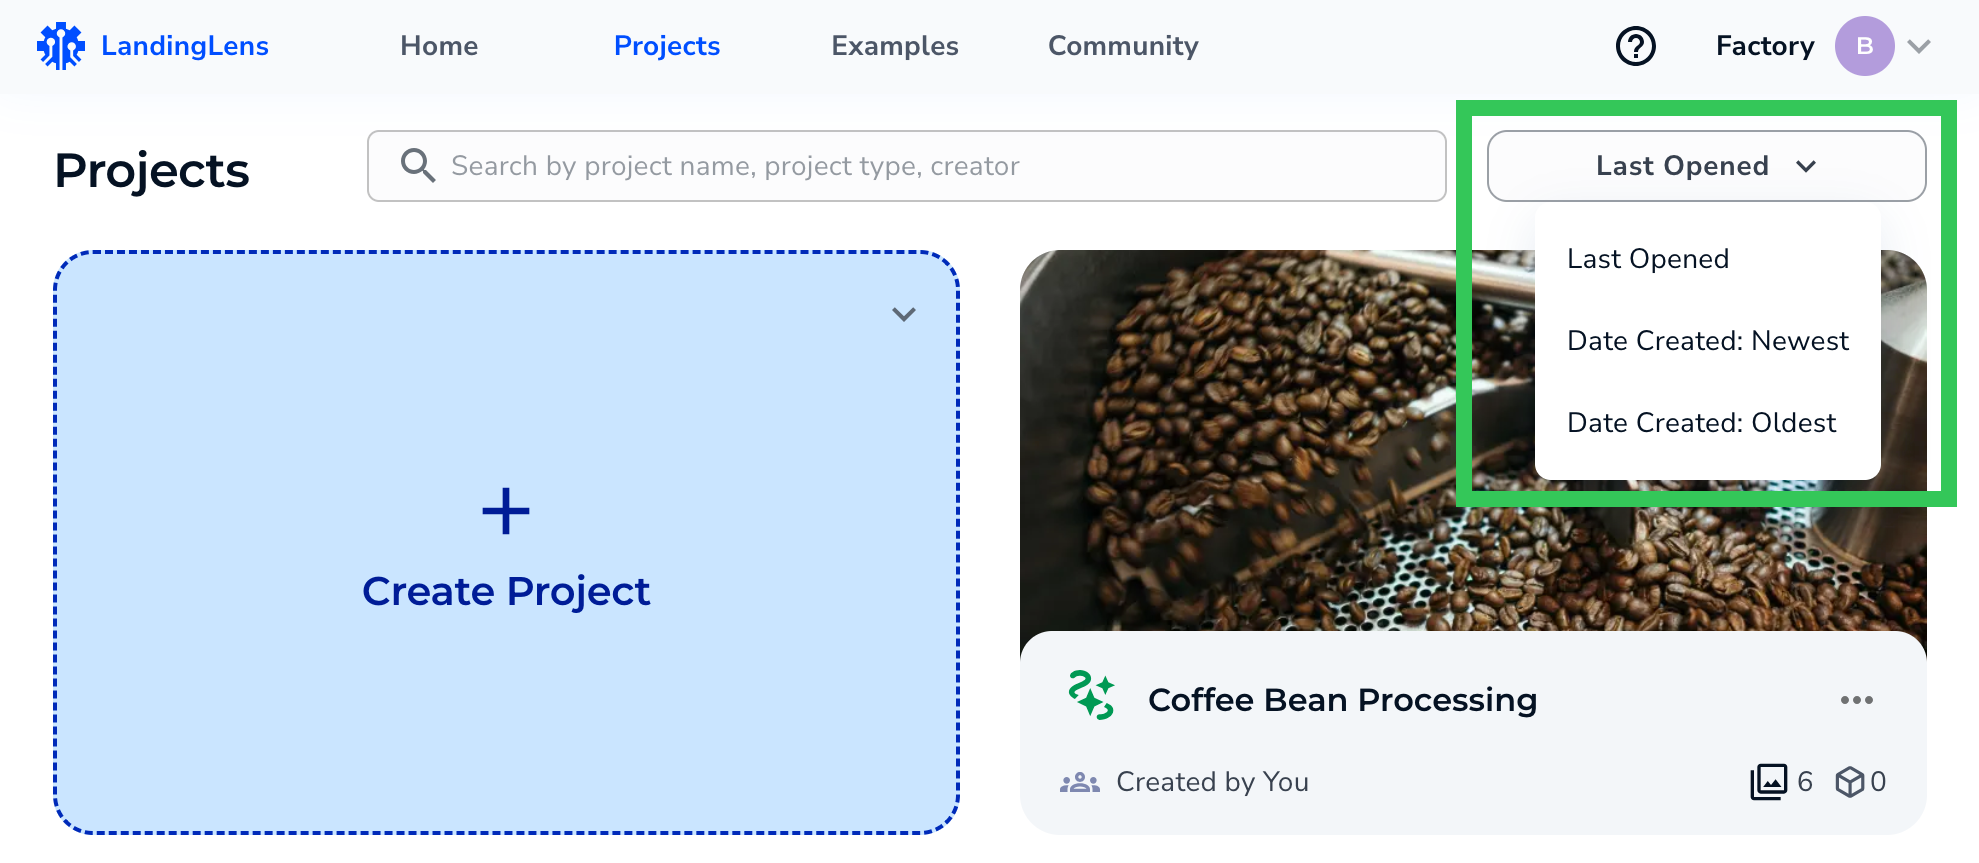Open the help question mark icon
The height and width of the screenshot is (863, 1979).
pos(1636,45)
